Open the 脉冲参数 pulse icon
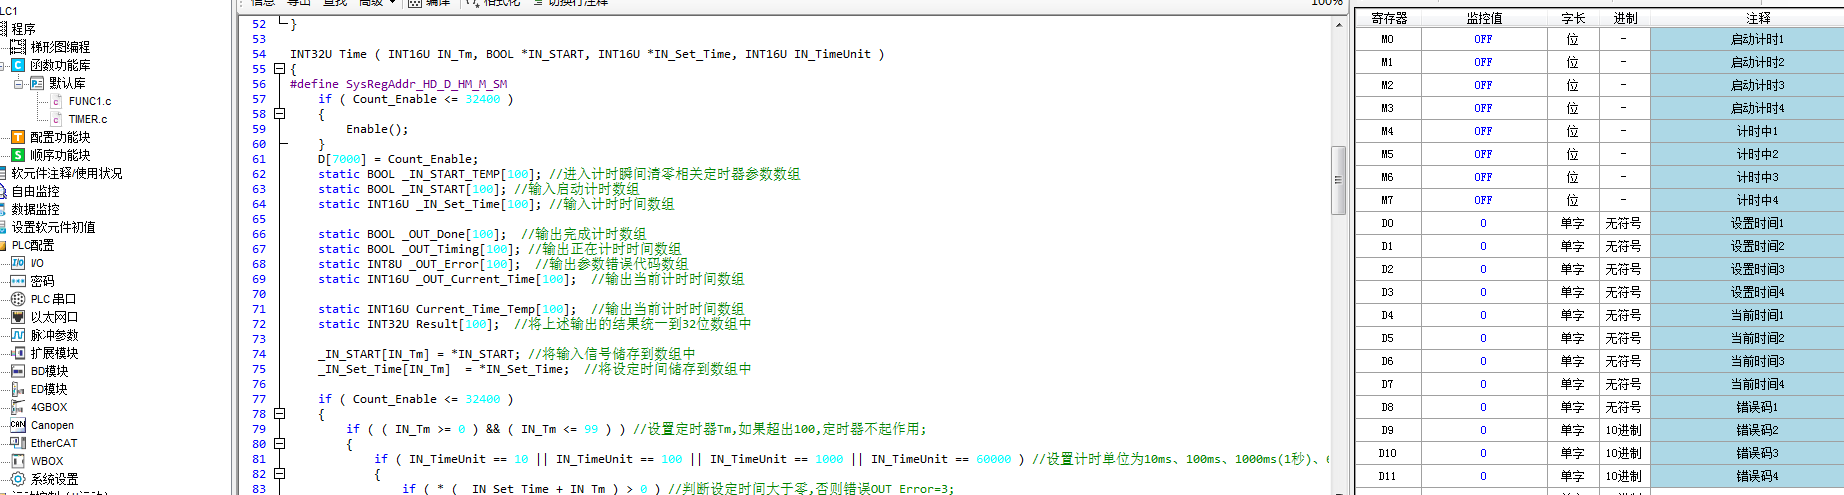 point(18,335)
